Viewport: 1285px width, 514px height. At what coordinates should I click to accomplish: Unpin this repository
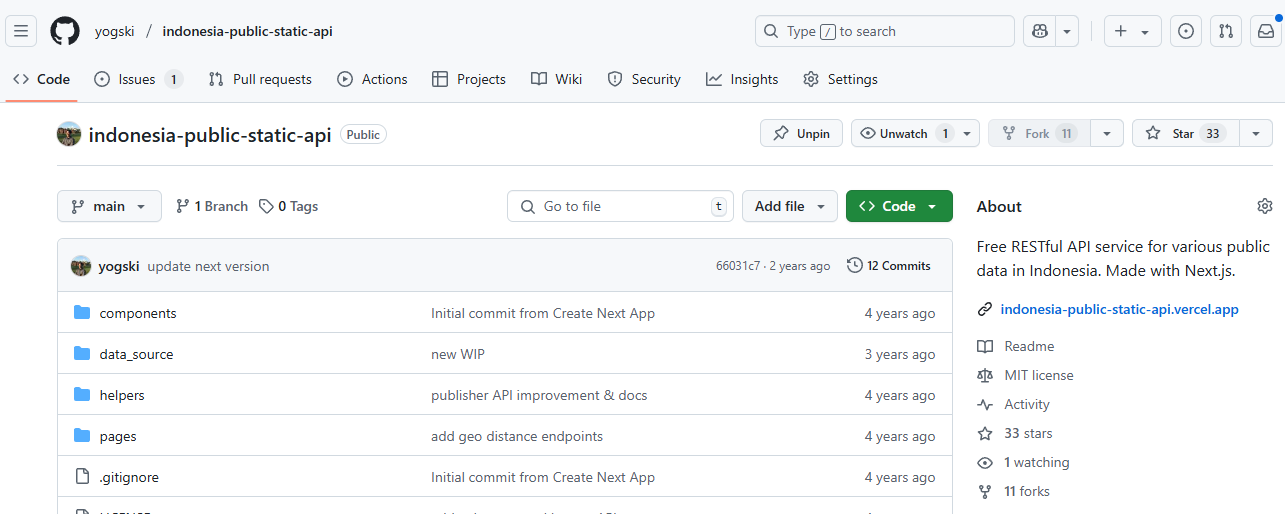pyautogui.click(x=801, y=133)
